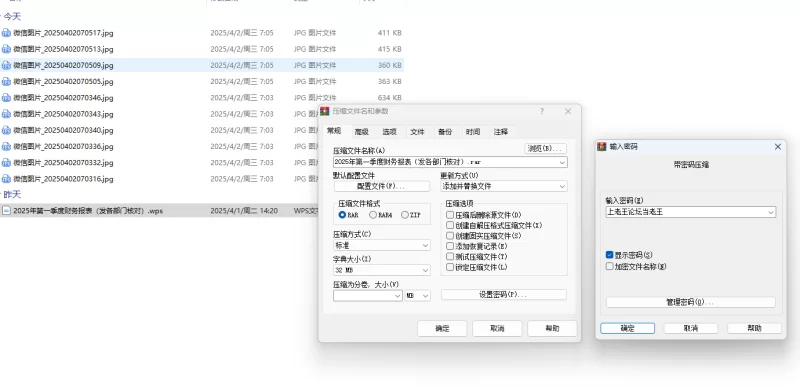Switch to the 选项 tab
Screen dimensions: 800x390
[x=389, y=132]
